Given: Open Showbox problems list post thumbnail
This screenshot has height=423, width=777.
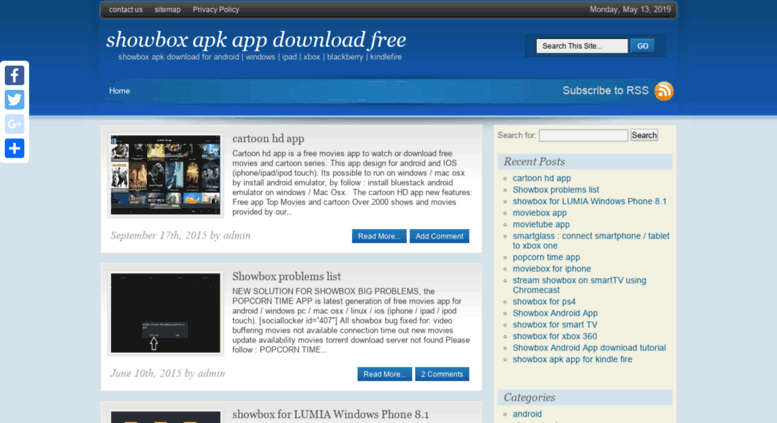Looking at the screenshot, I should click(166, 313).
